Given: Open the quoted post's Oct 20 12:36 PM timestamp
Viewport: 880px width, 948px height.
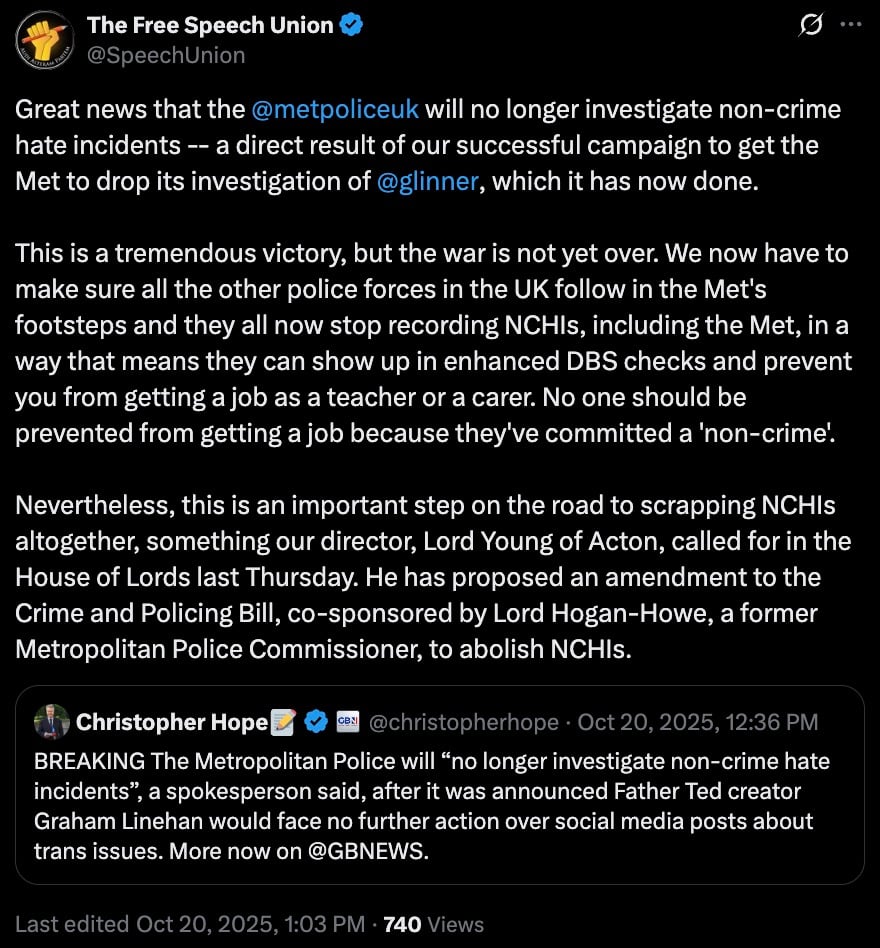Looking at the screenshot, I should 698,721.
